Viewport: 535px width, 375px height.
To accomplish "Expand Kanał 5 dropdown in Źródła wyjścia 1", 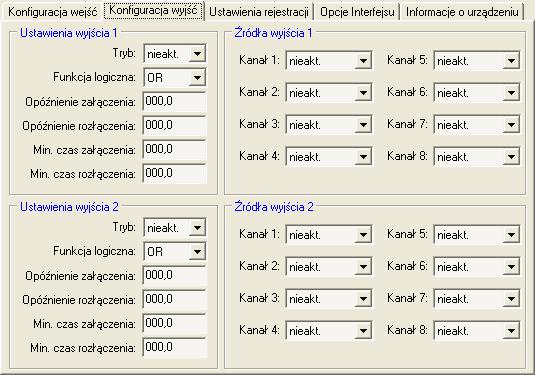I will [x=477, y=61].
